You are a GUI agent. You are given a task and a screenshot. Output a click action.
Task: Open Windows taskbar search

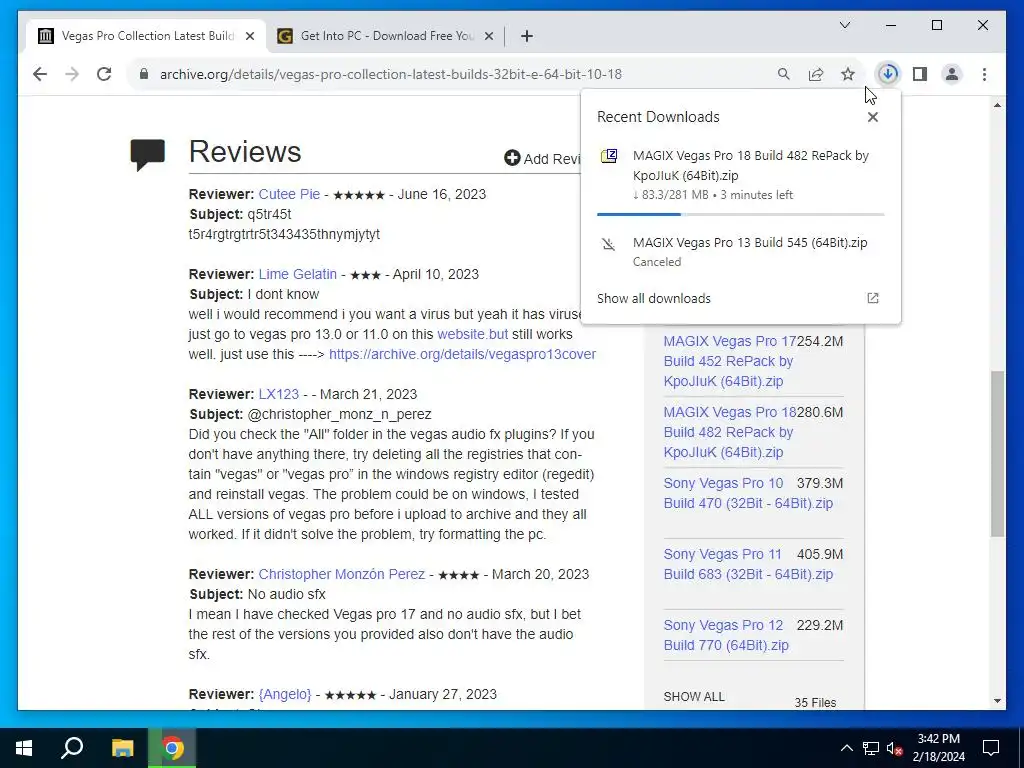[72, 748]
